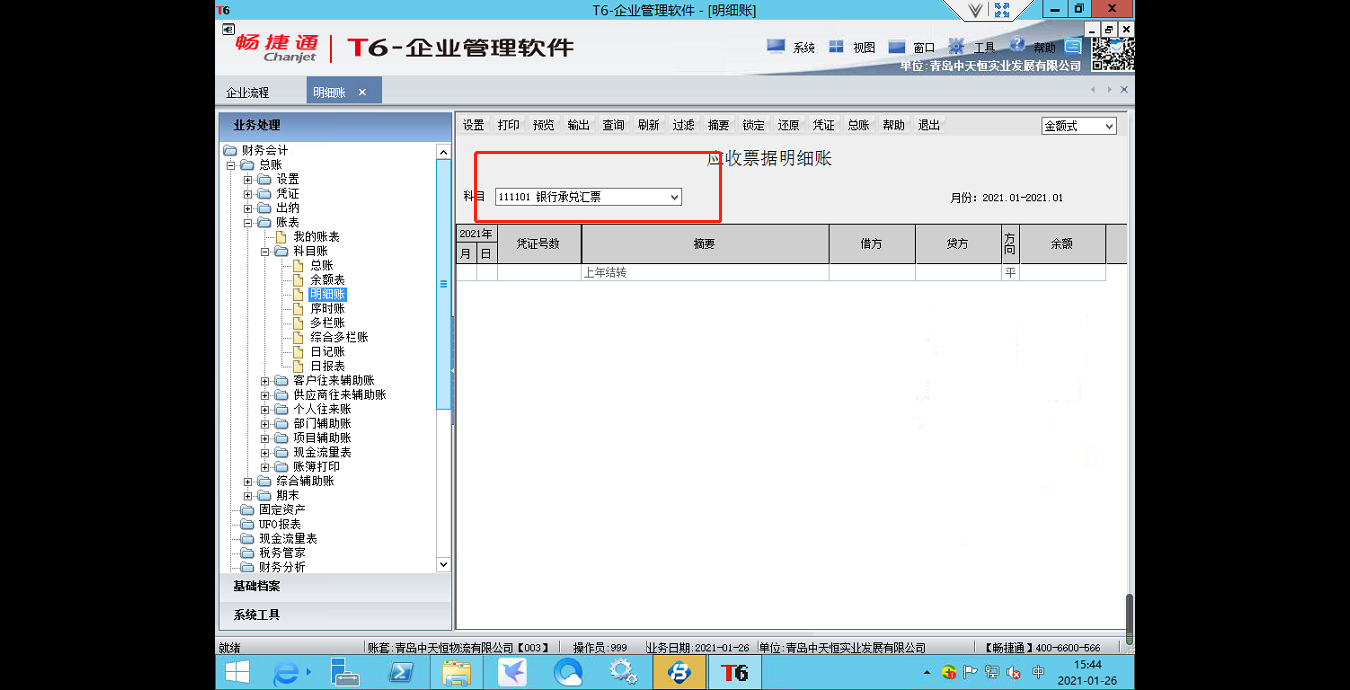
Task: Open the orange B app on taskbar
Action: tap(679, 673)
